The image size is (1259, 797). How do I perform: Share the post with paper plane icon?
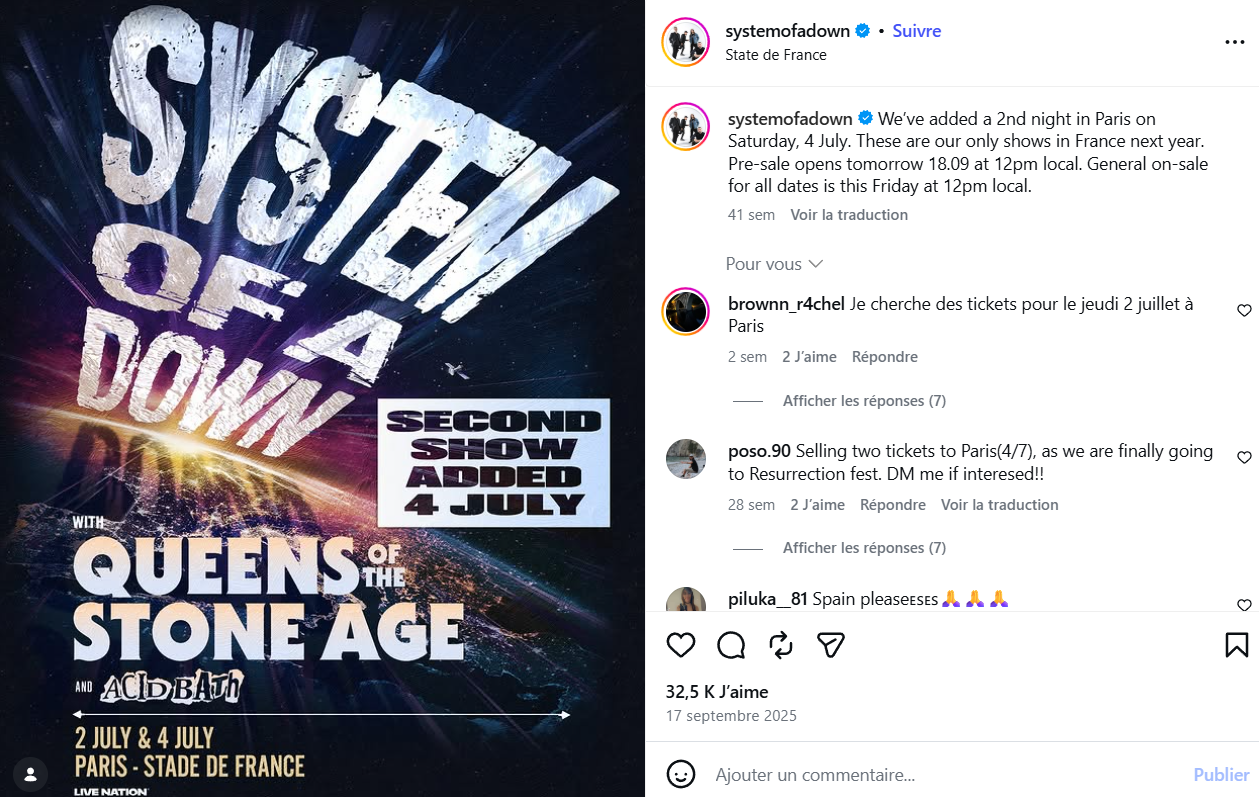tap(831, 645)
